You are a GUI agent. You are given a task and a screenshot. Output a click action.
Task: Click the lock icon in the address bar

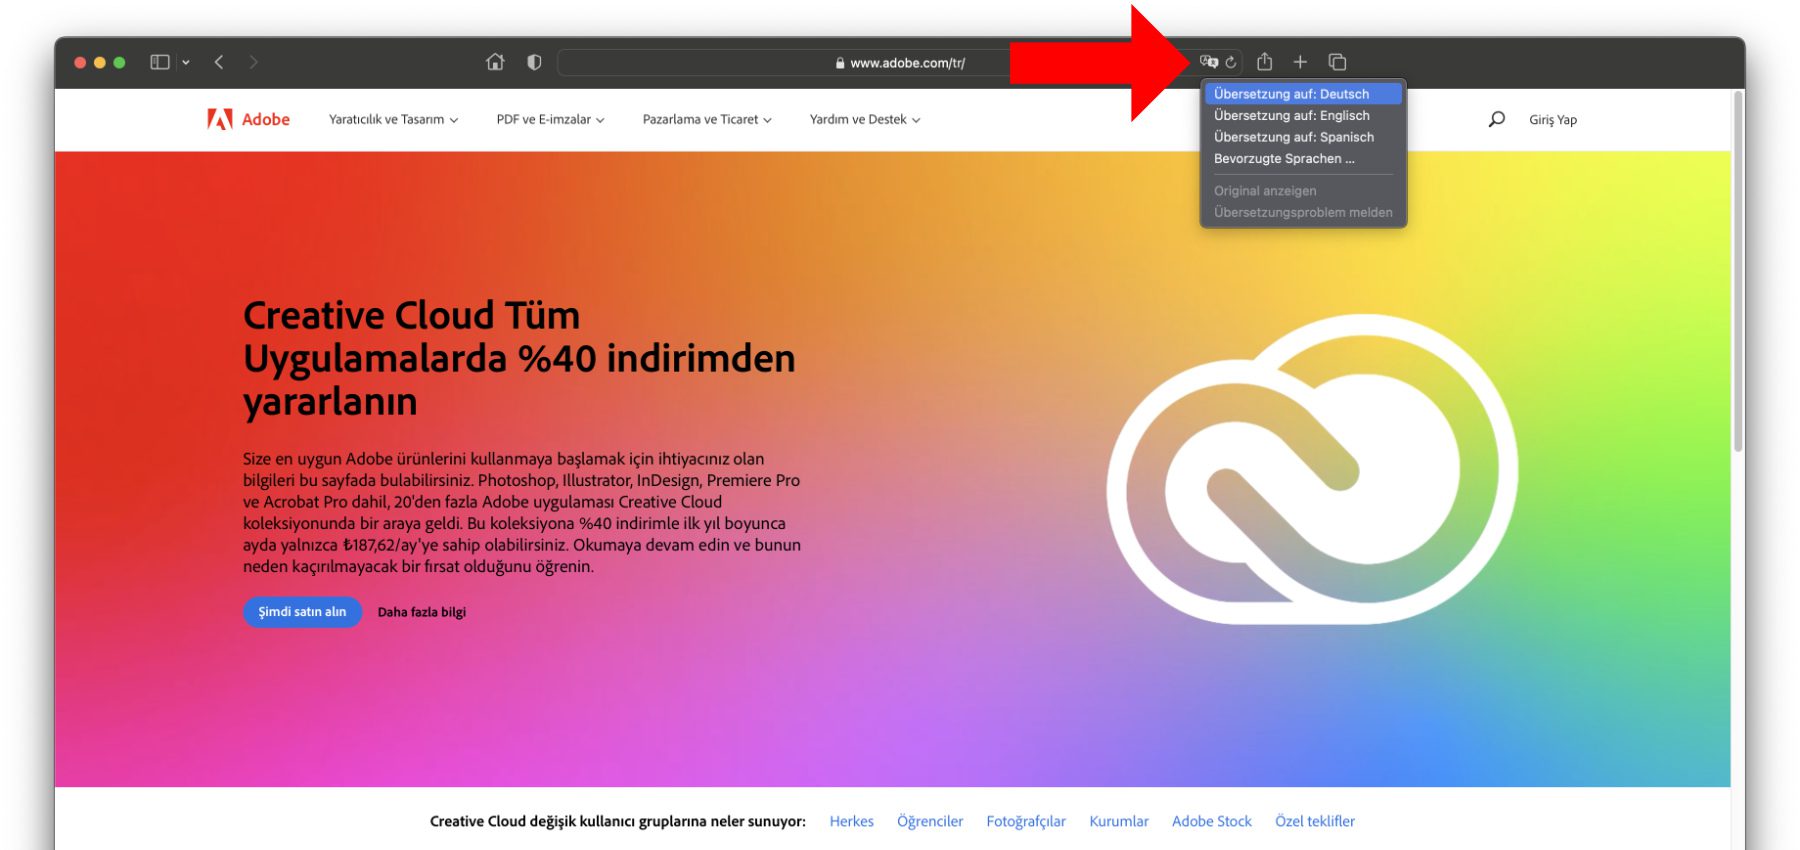click(840, 63)
